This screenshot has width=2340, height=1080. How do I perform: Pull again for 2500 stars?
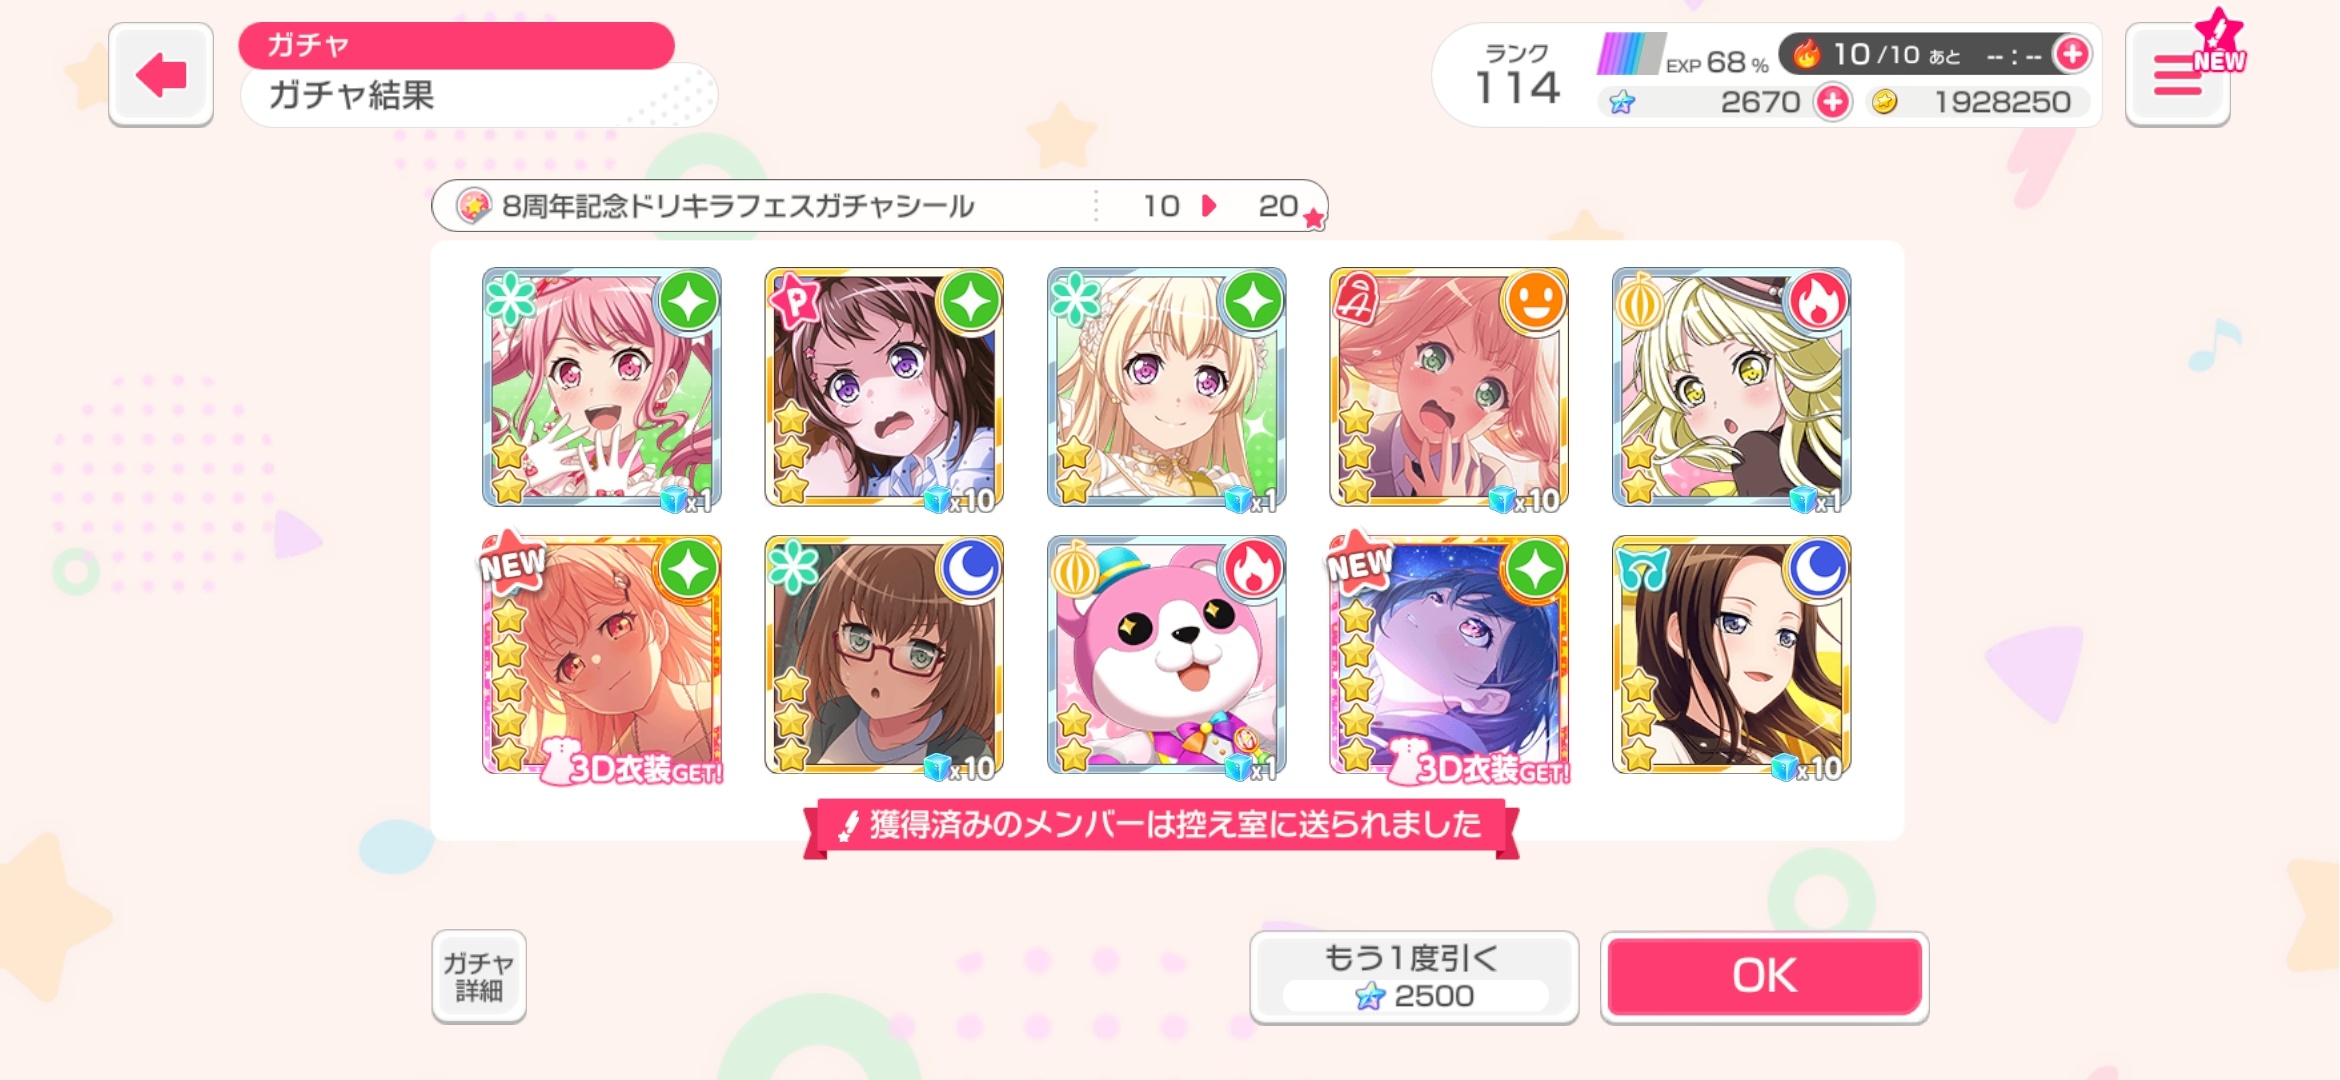(1414, 977)
